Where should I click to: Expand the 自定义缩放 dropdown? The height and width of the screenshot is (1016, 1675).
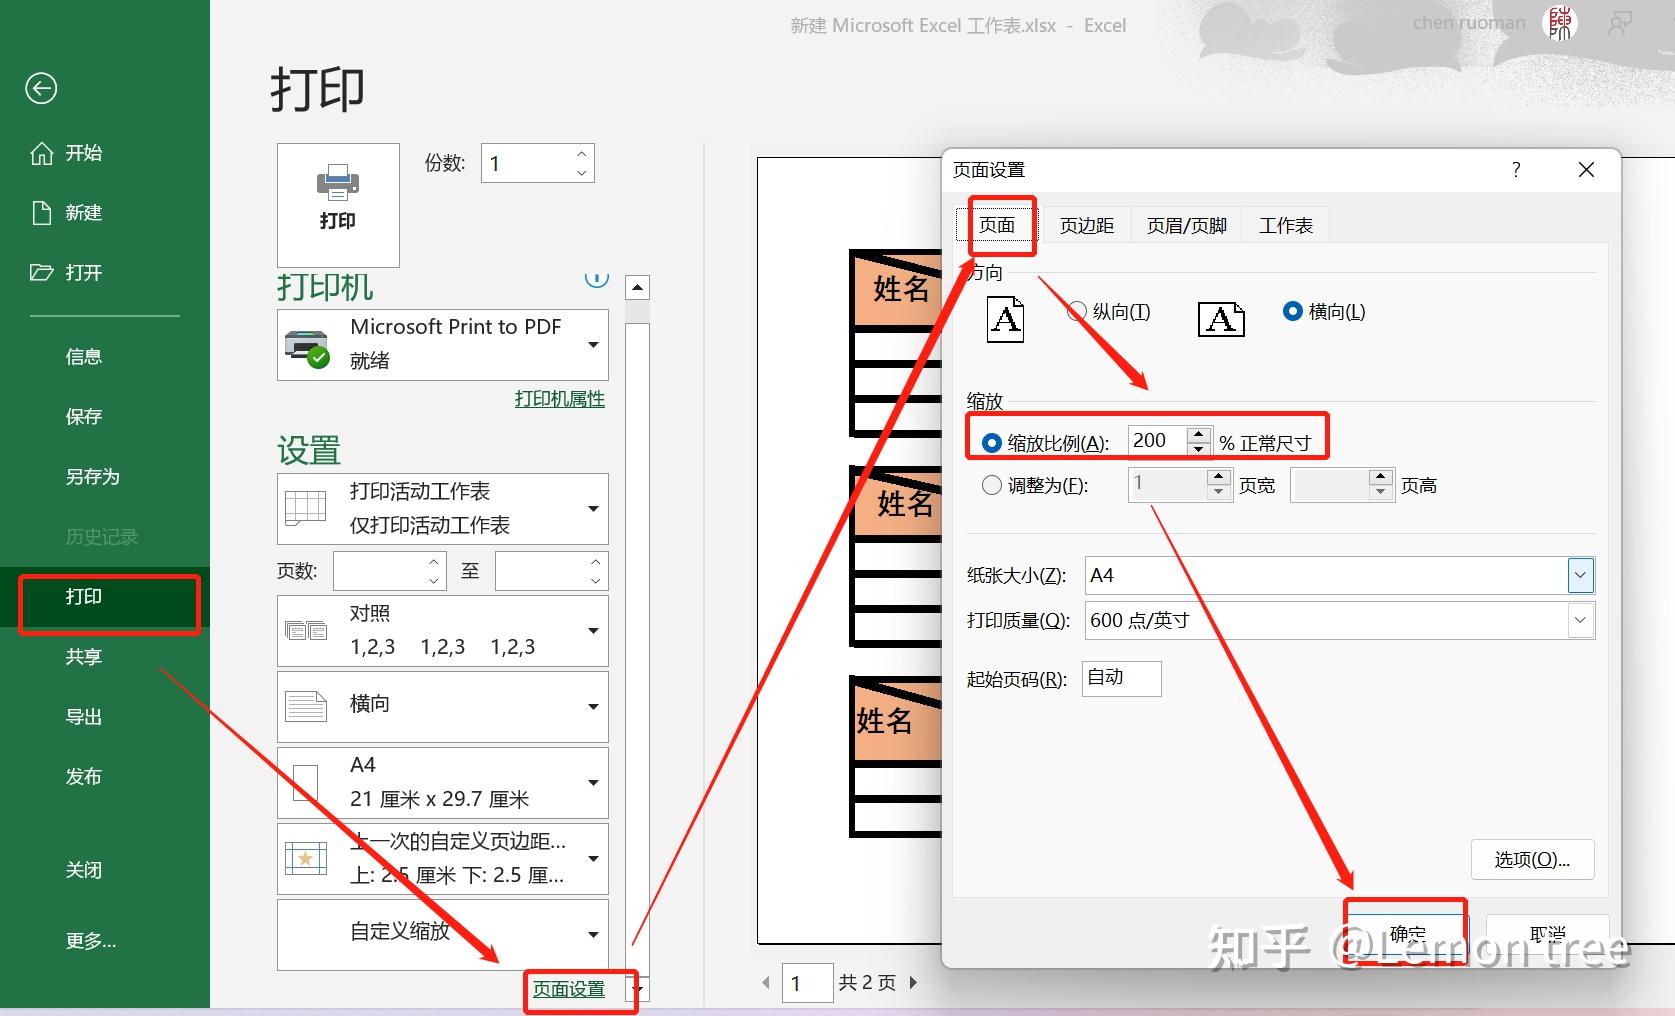[443, 935]
